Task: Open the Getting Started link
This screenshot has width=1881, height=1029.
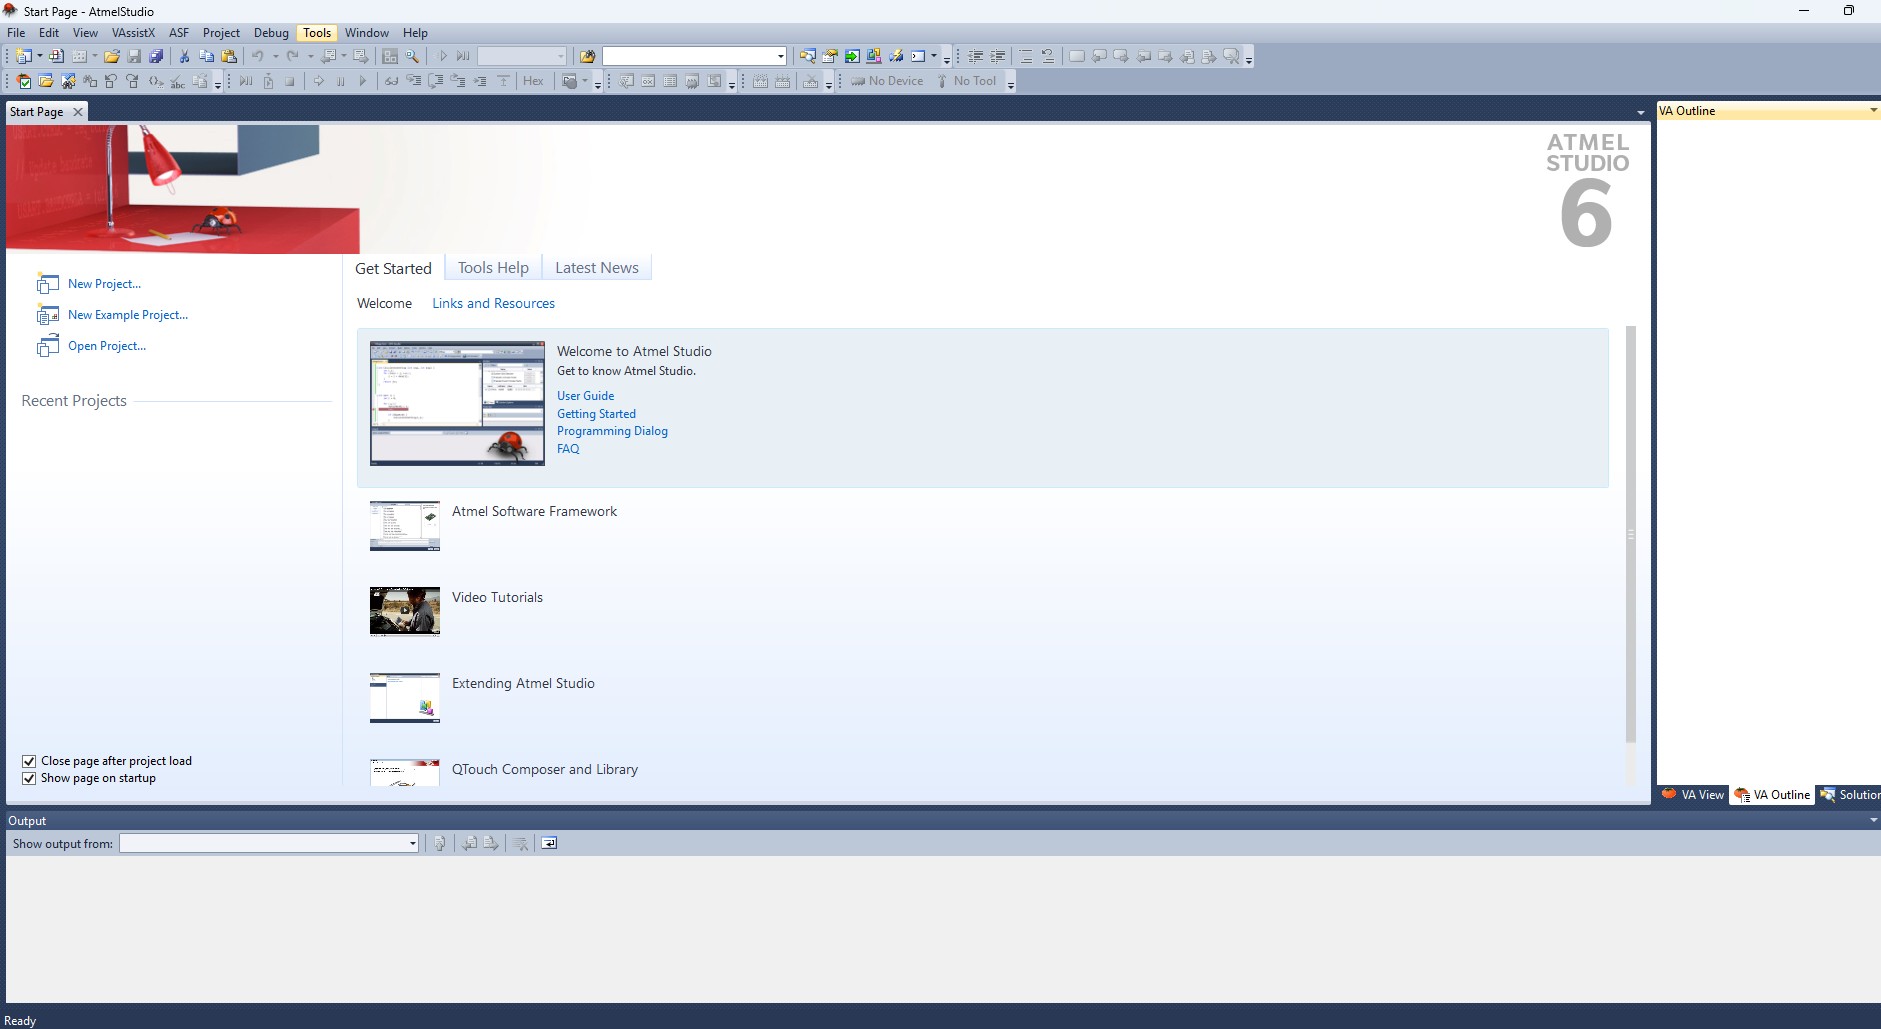Action: (596, 414)
